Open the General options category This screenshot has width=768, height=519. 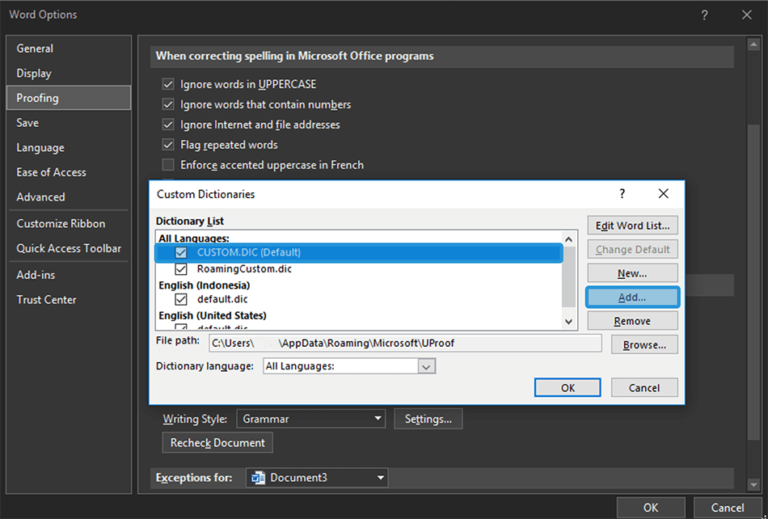[69, 48]
